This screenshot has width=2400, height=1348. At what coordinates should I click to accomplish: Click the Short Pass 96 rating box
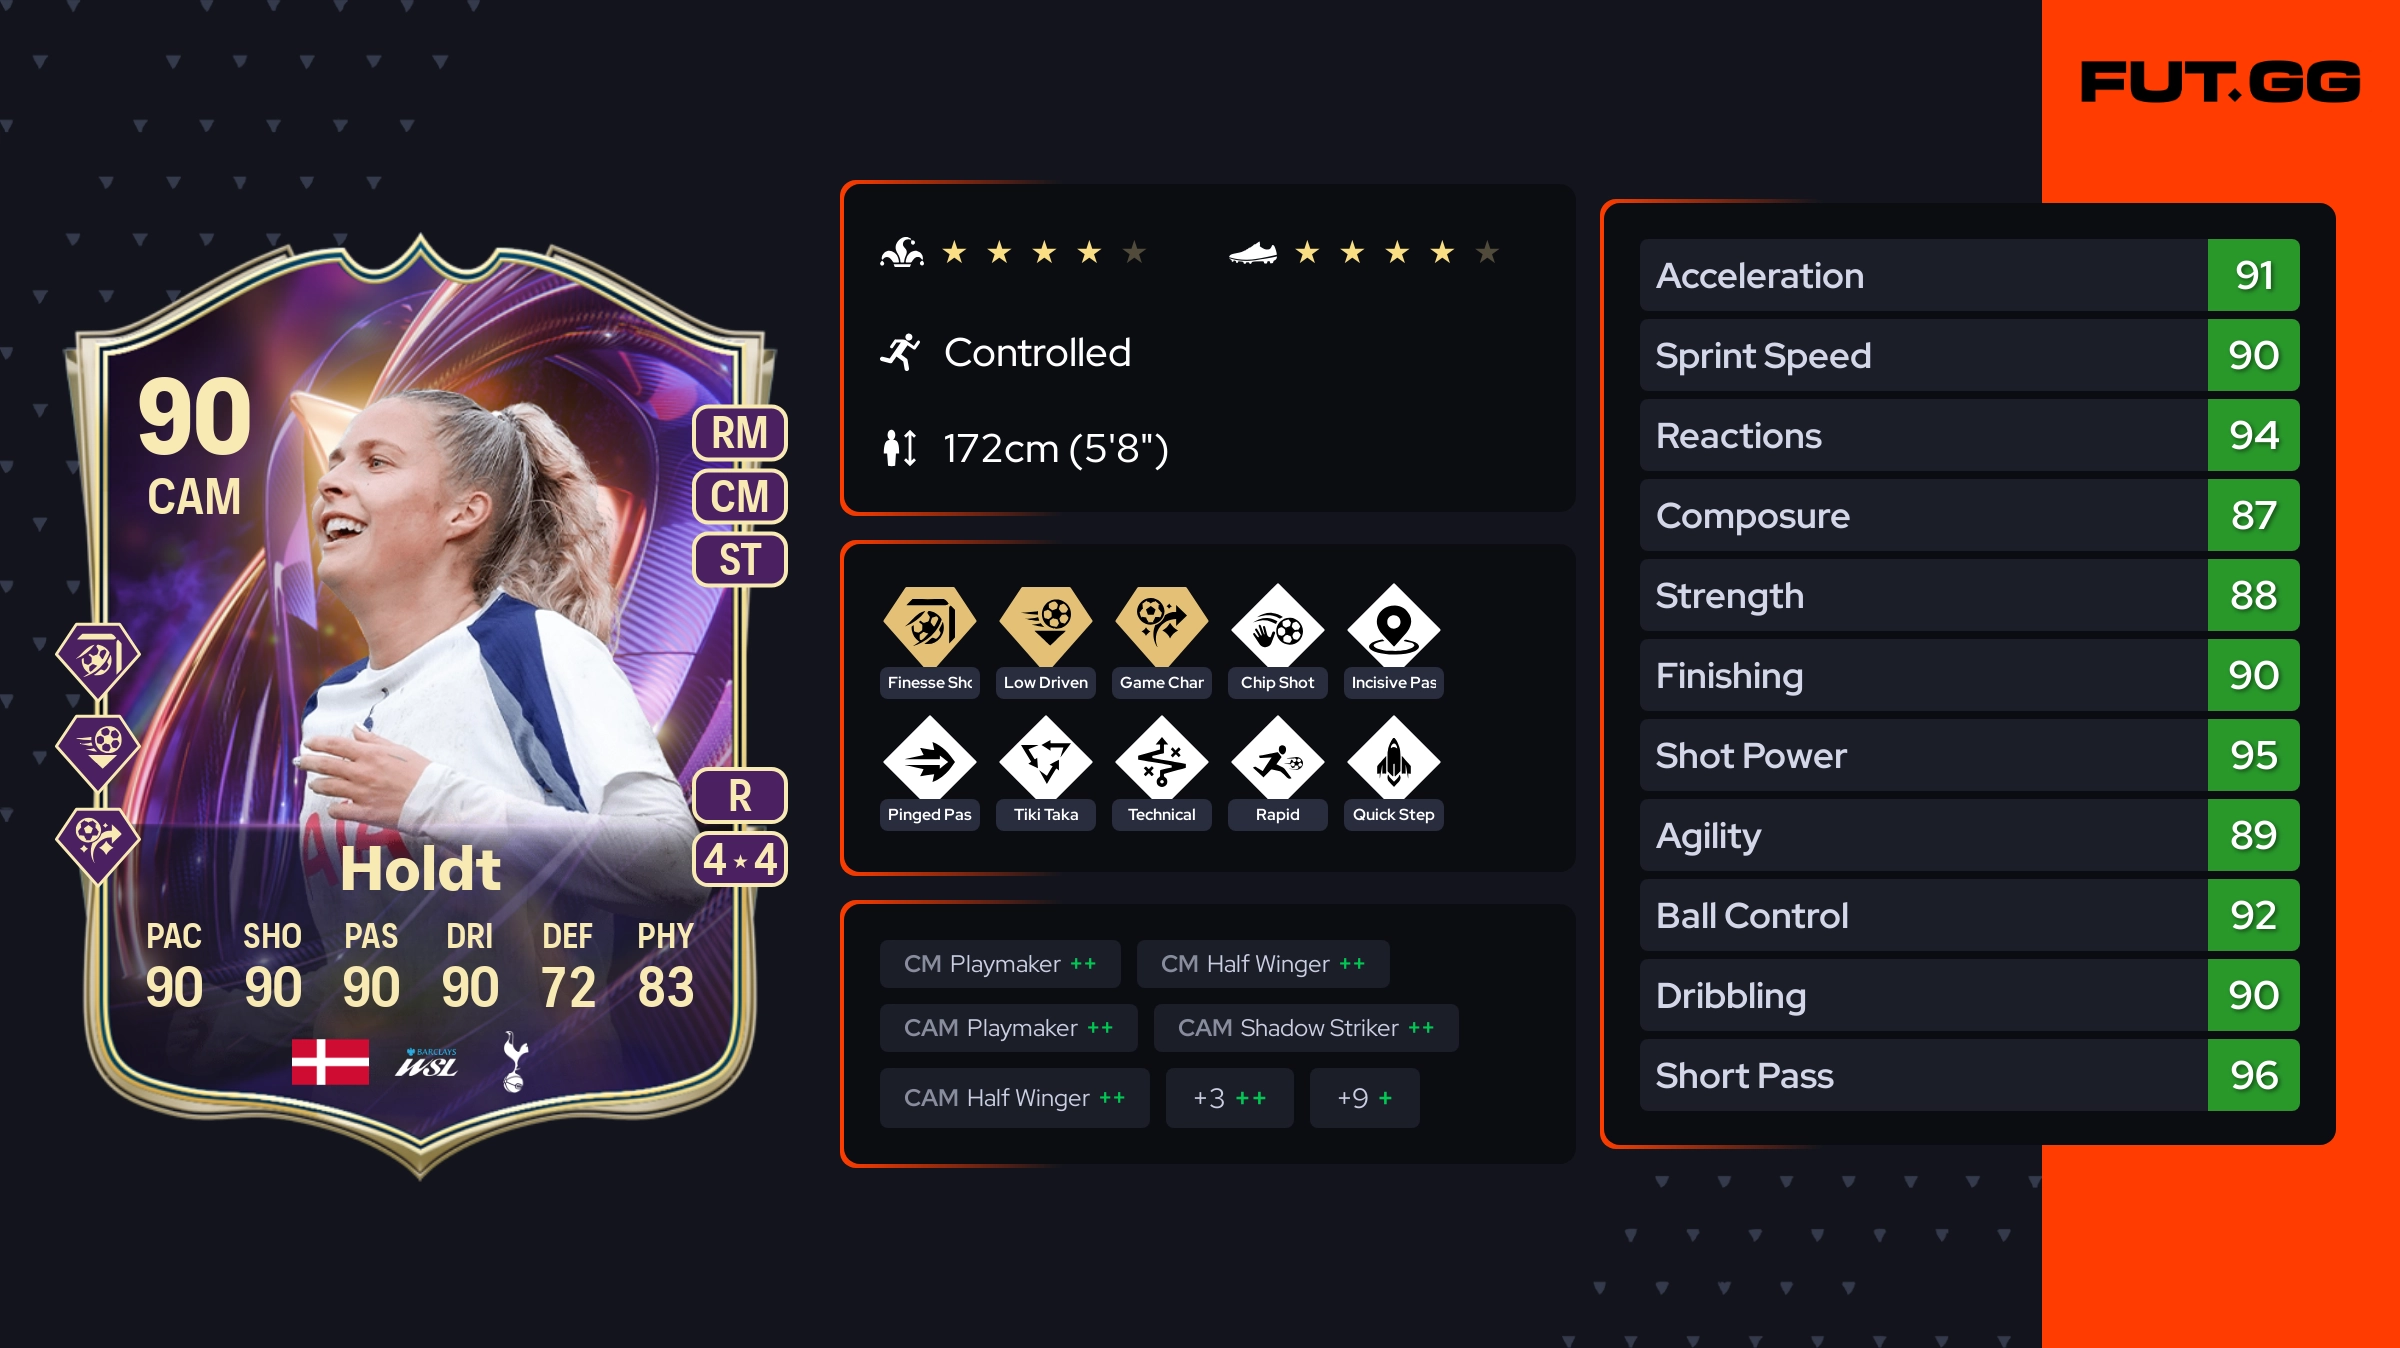tap(2253, 1075)
